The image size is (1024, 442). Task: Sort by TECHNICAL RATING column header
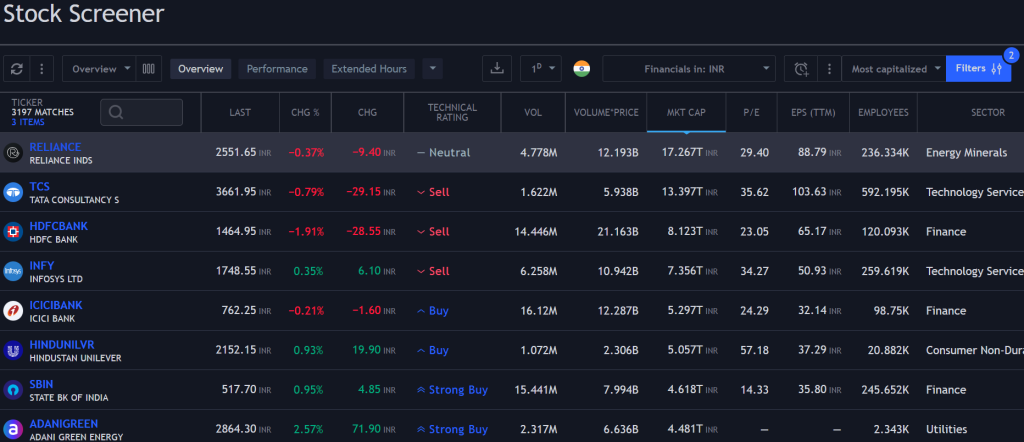pos(452,112)
